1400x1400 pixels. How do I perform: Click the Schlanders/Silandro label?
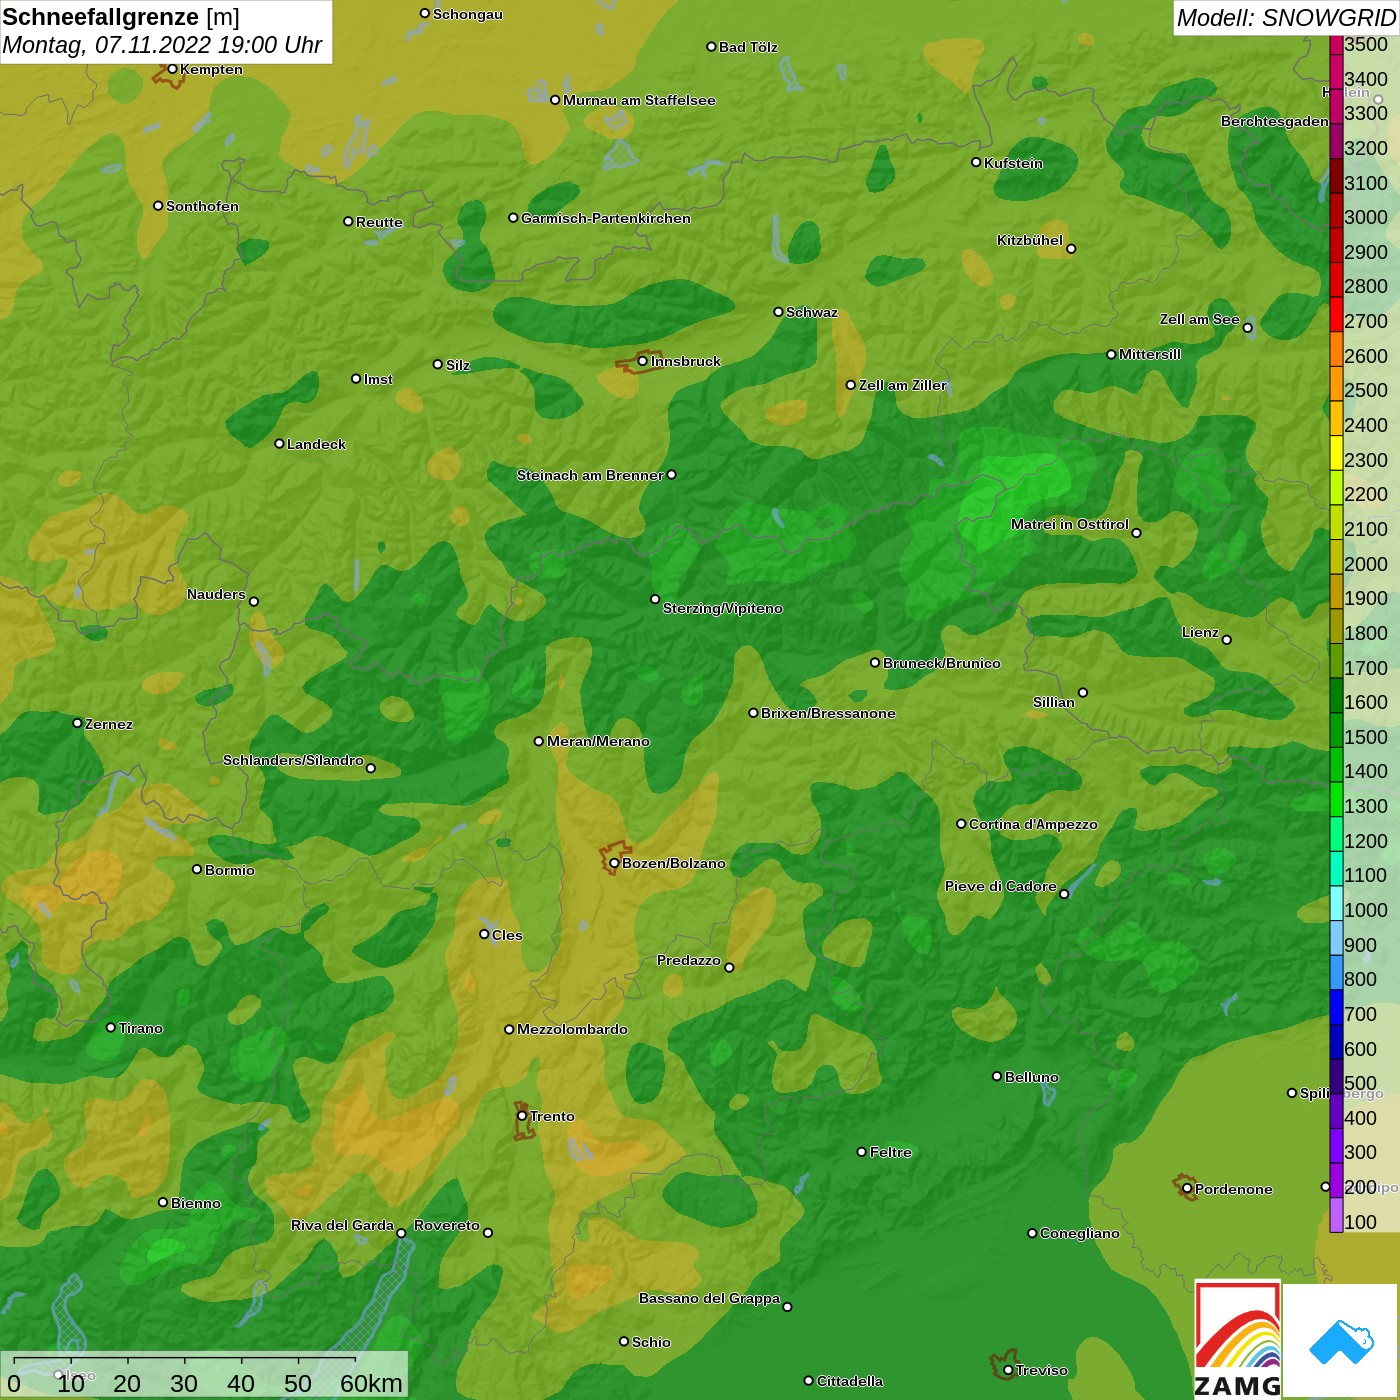(293, 760)
